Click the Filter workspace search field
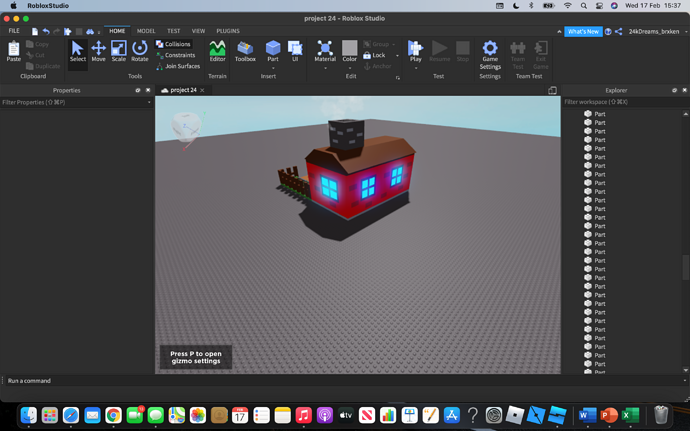 click(626, 102)
